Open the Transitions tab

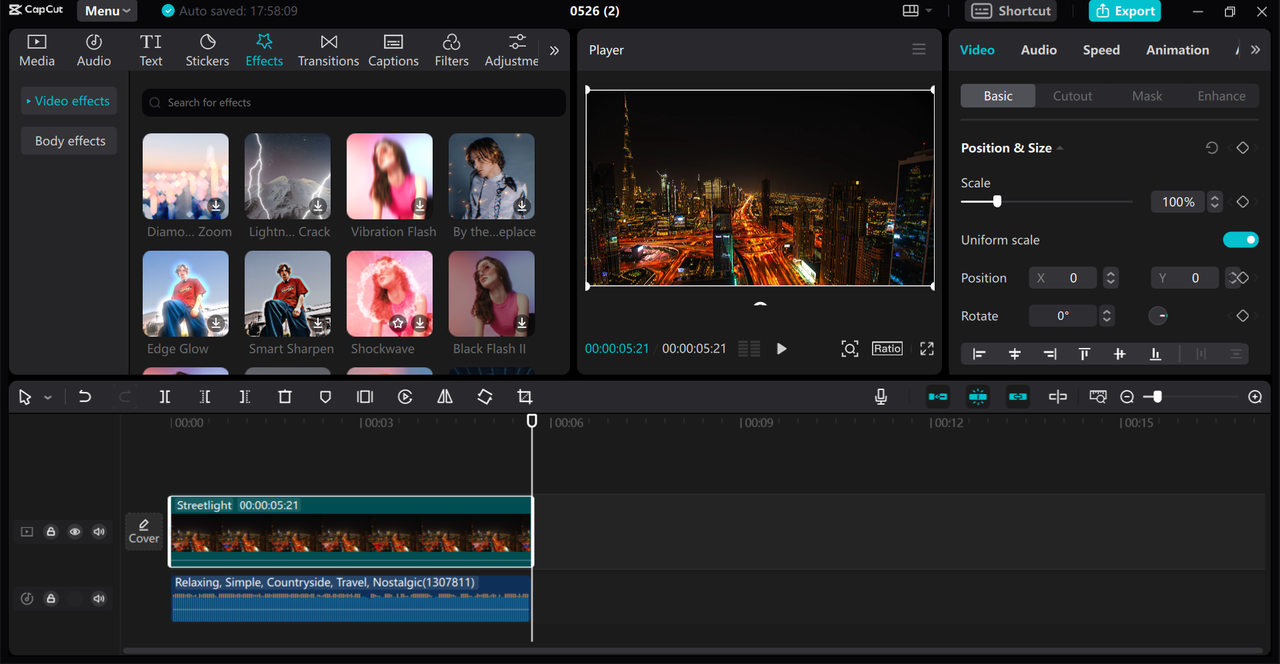pyautogui.click(x=328, y=50)
